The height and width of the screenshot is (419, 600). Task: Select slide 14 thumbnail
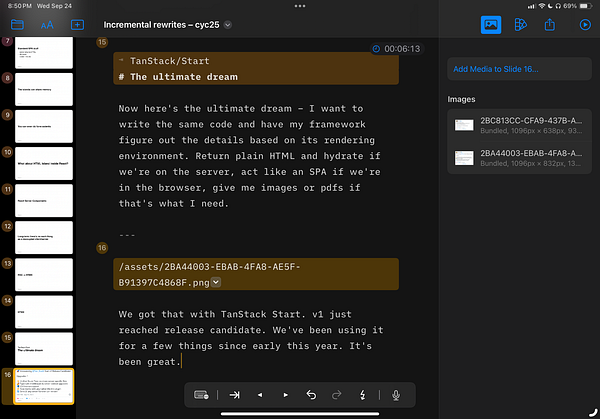[44, 312]
